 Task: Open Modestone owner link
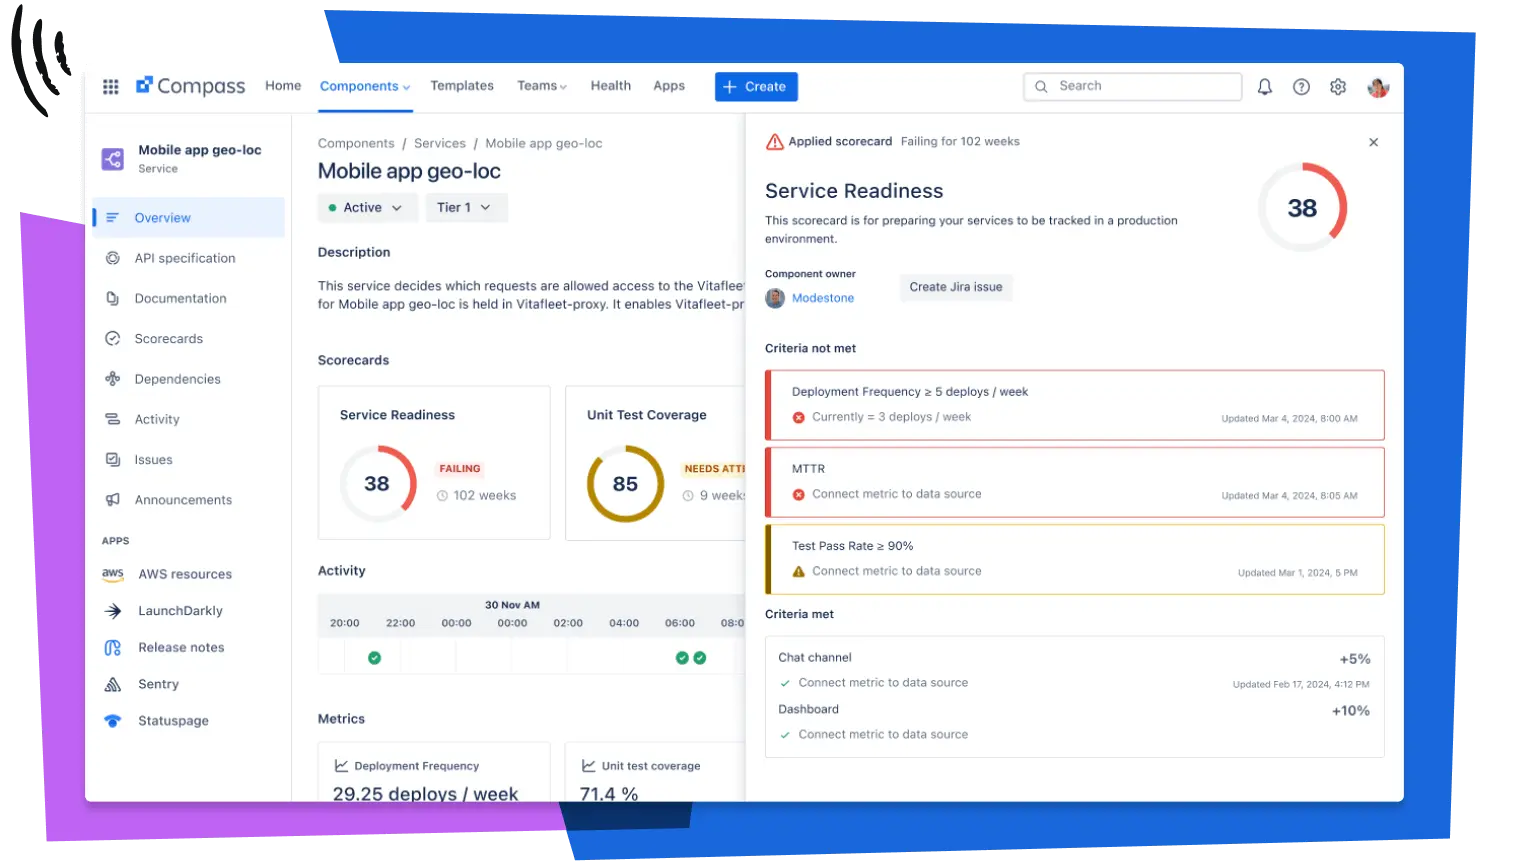click(x=823, y=298)
